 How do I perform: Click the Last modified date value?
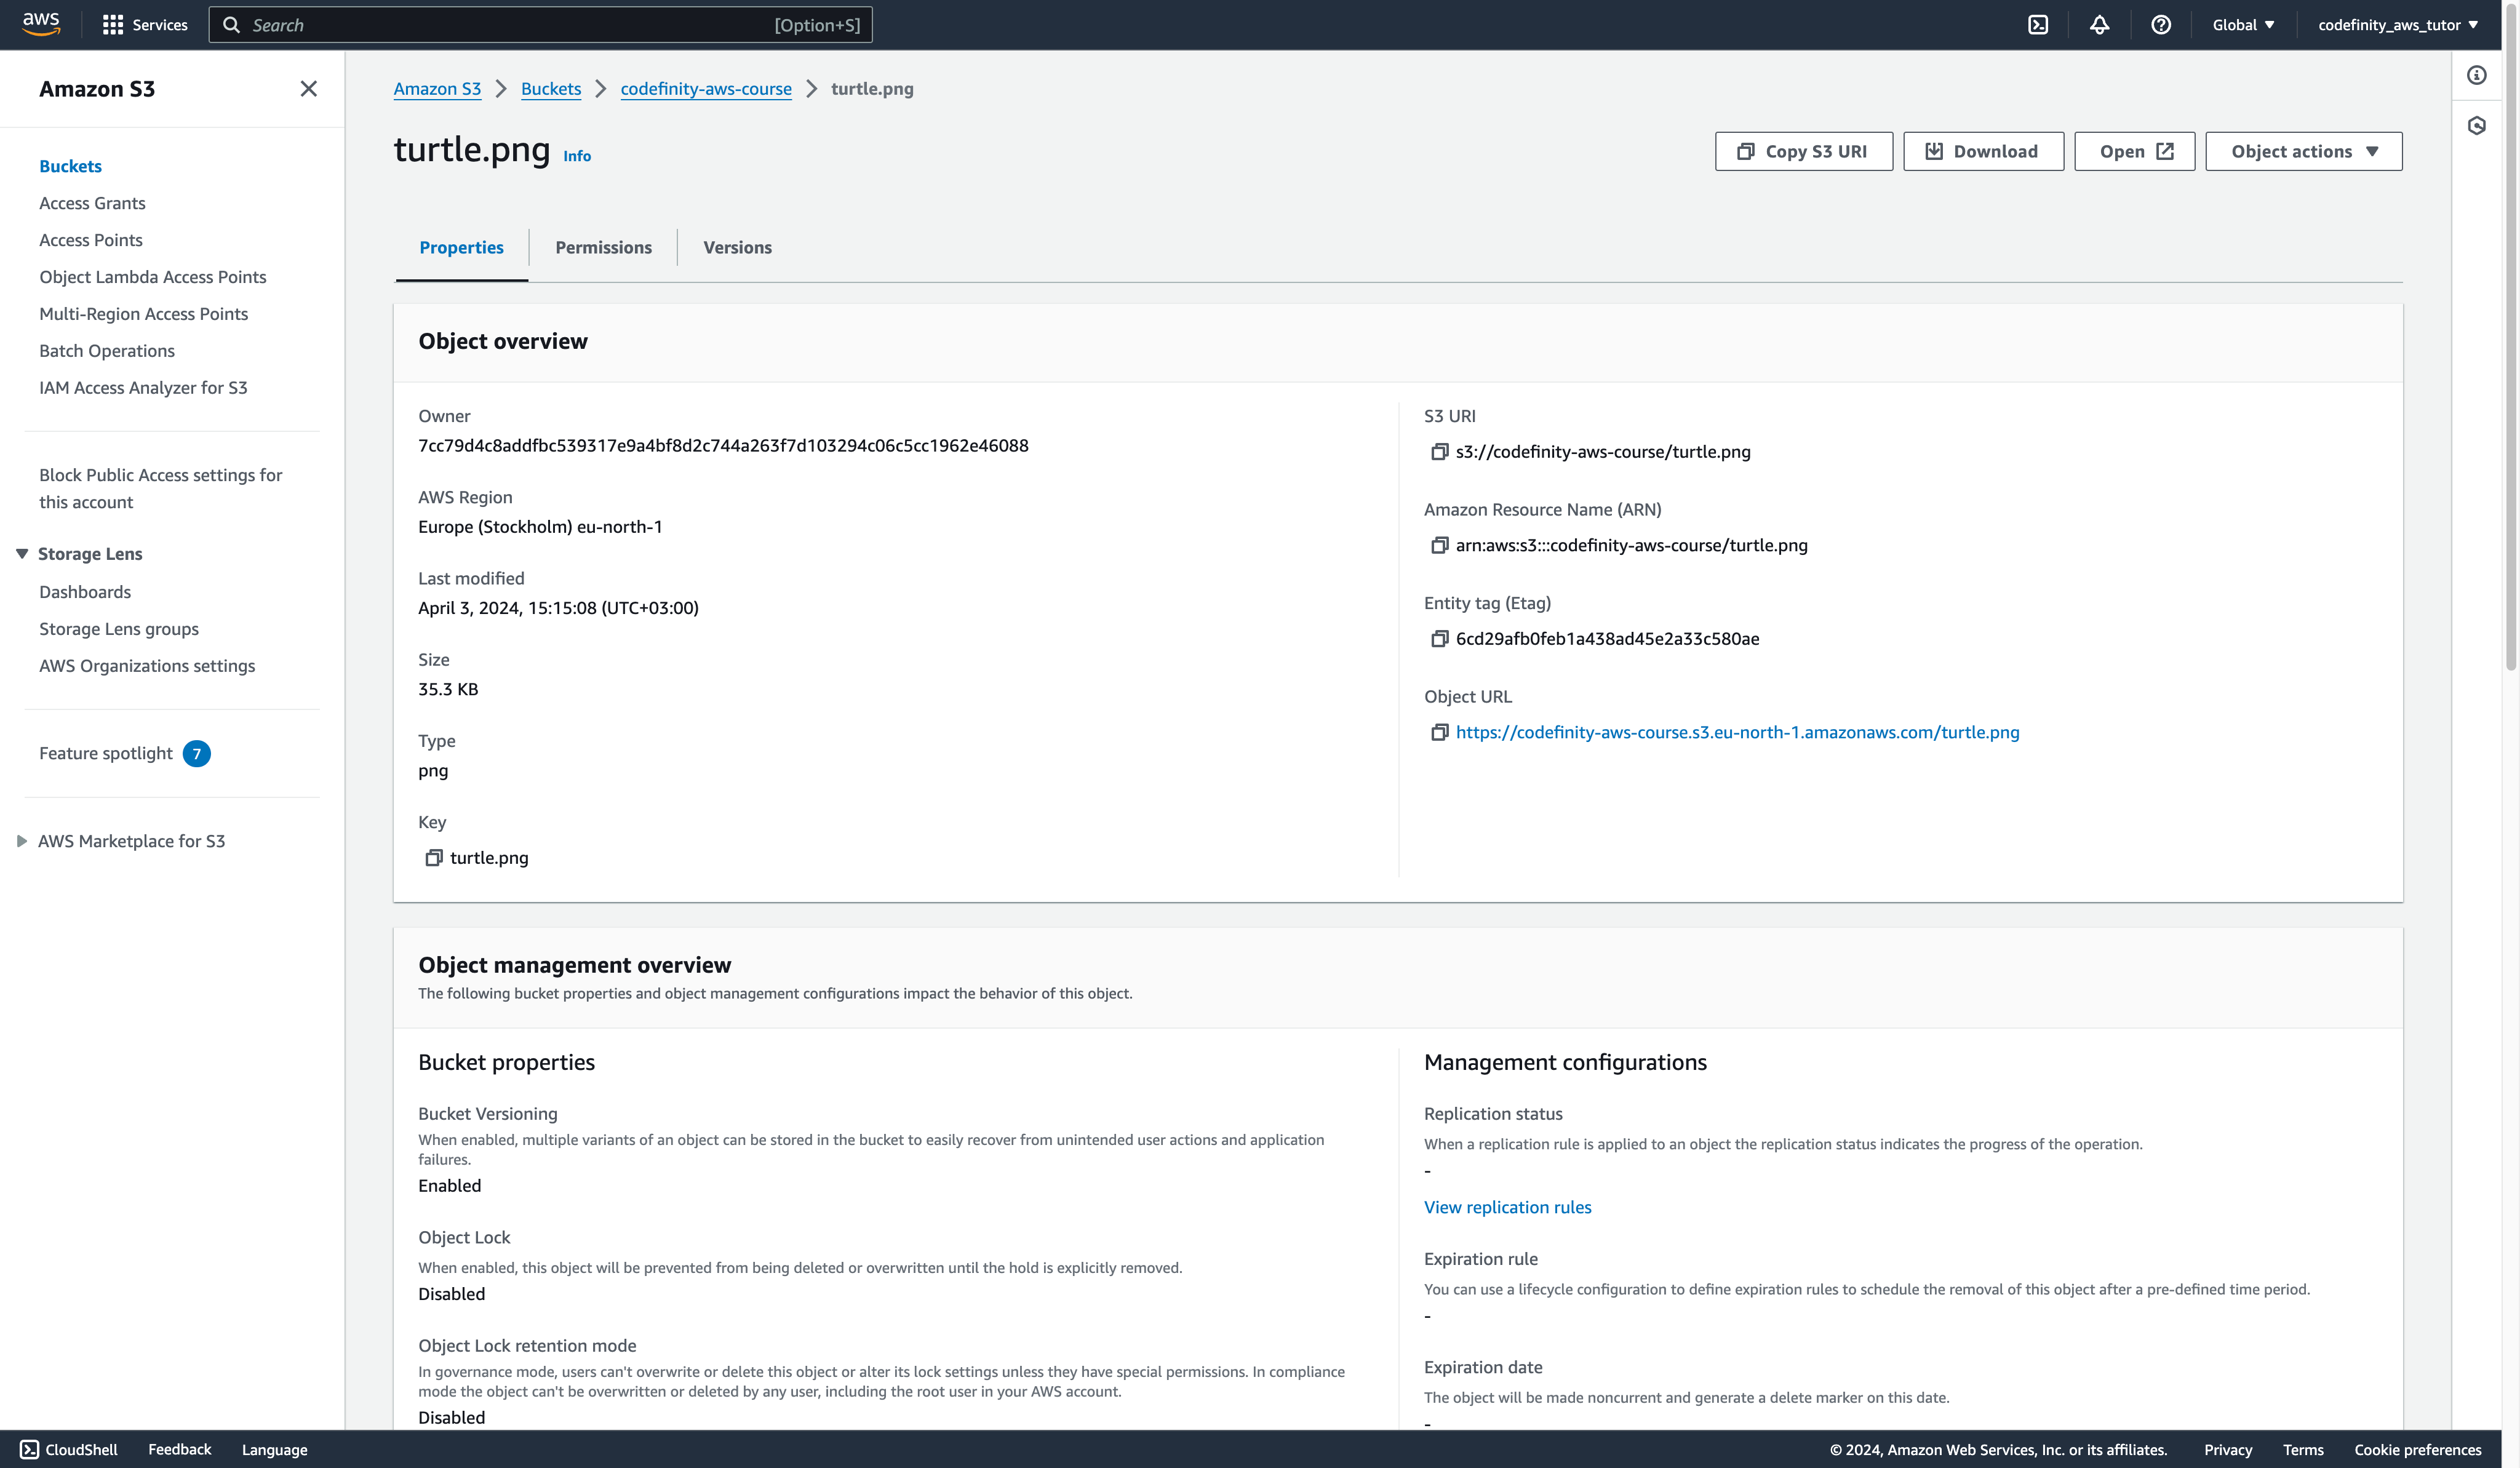tap(557, 608)
